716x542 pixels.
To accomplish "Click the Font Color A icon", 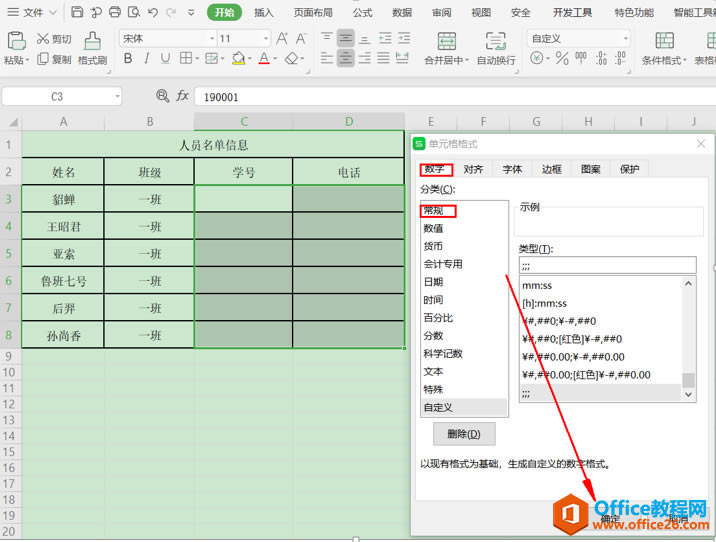I will pos(264,58).
